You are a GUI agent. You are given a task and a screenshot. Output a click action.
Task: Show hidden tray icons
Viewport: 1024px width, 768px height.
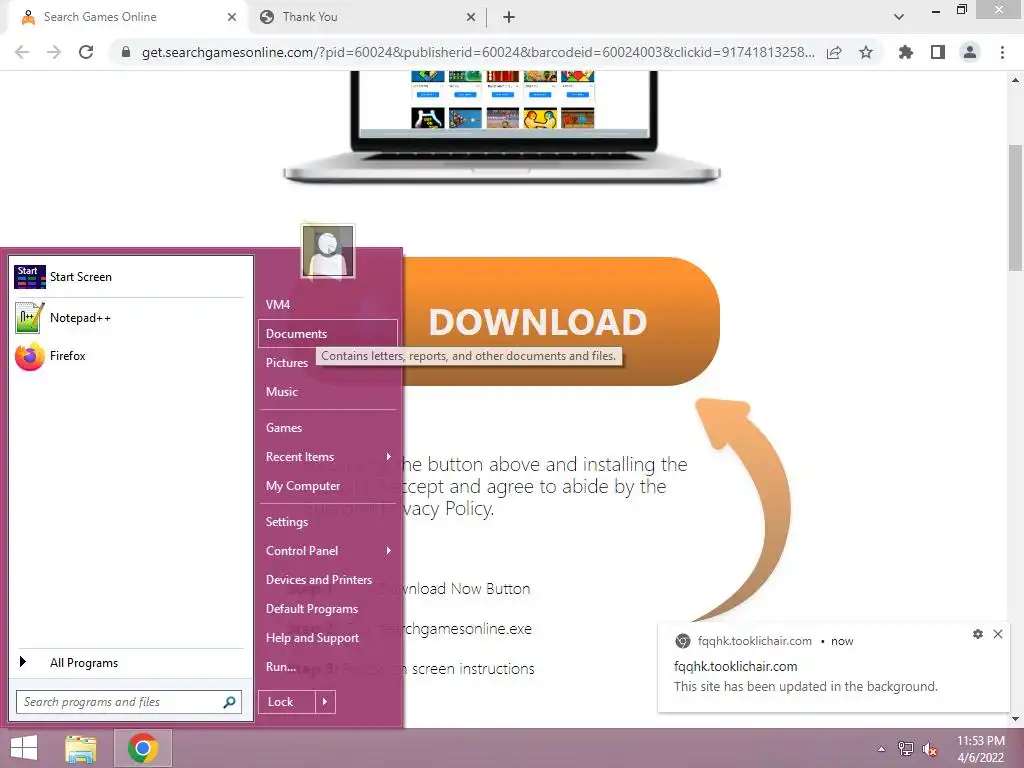pyautogui.click(x=882, y=749)
